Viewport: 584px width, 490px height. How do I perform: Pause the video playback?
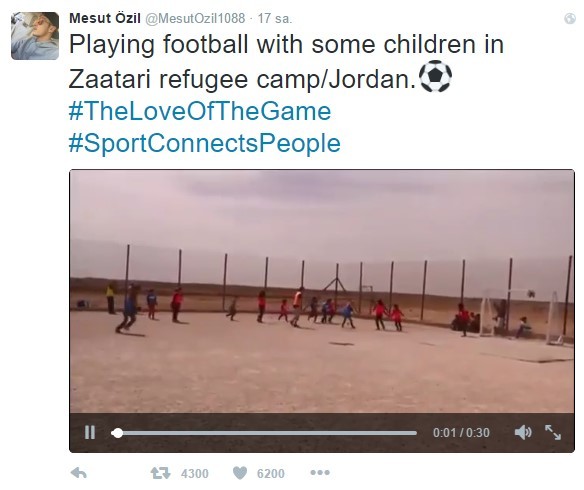90,432
